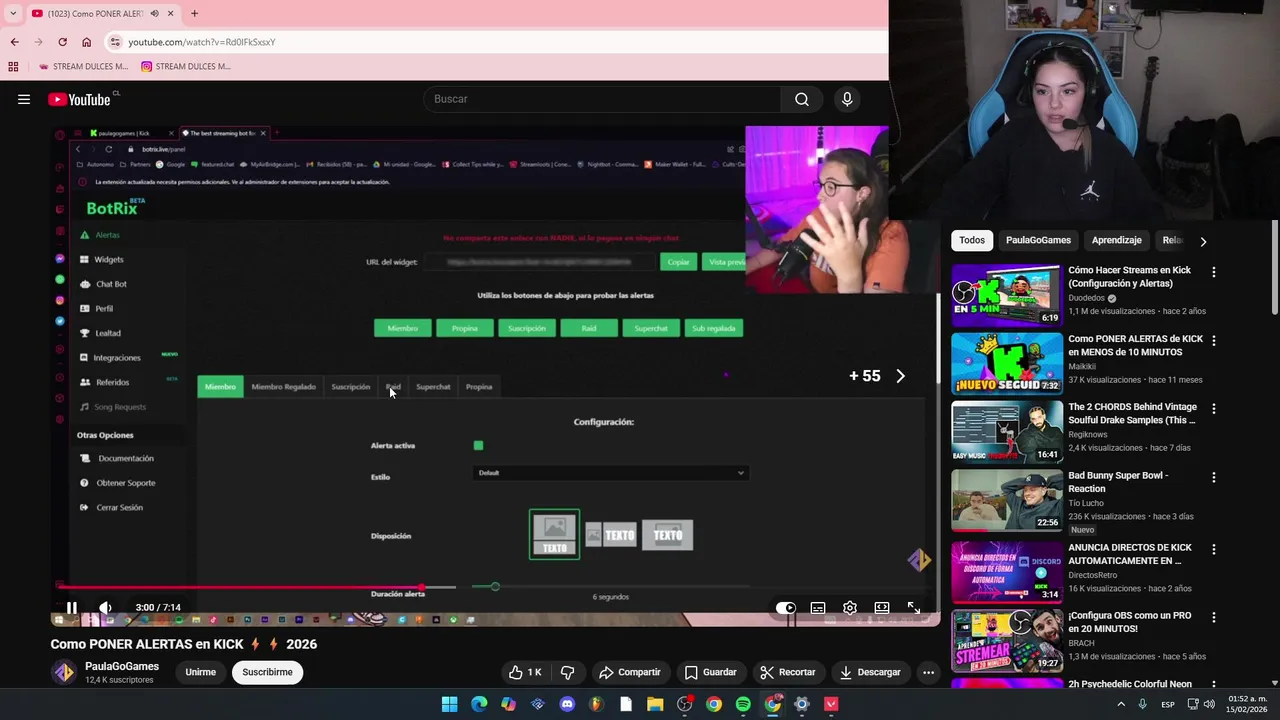
Task: Open Windows Start menu
Action: pos(450,704)
